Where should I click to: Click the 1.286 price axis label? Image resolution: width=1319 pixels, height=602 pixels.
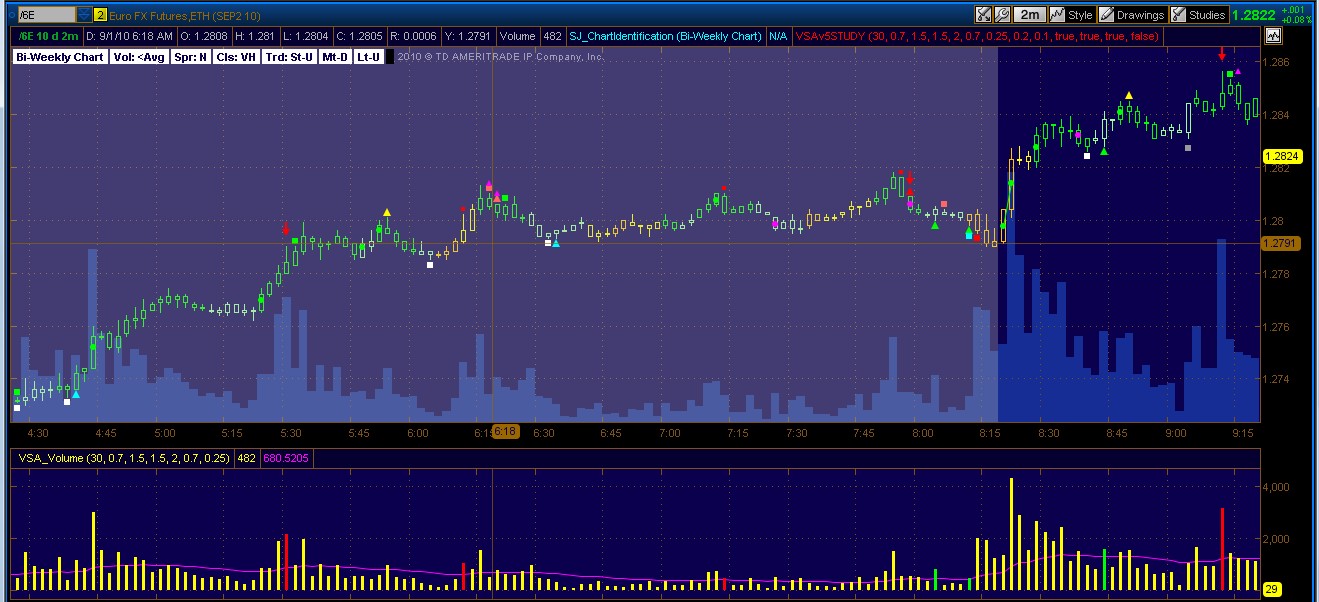(x=1277, y=62)
